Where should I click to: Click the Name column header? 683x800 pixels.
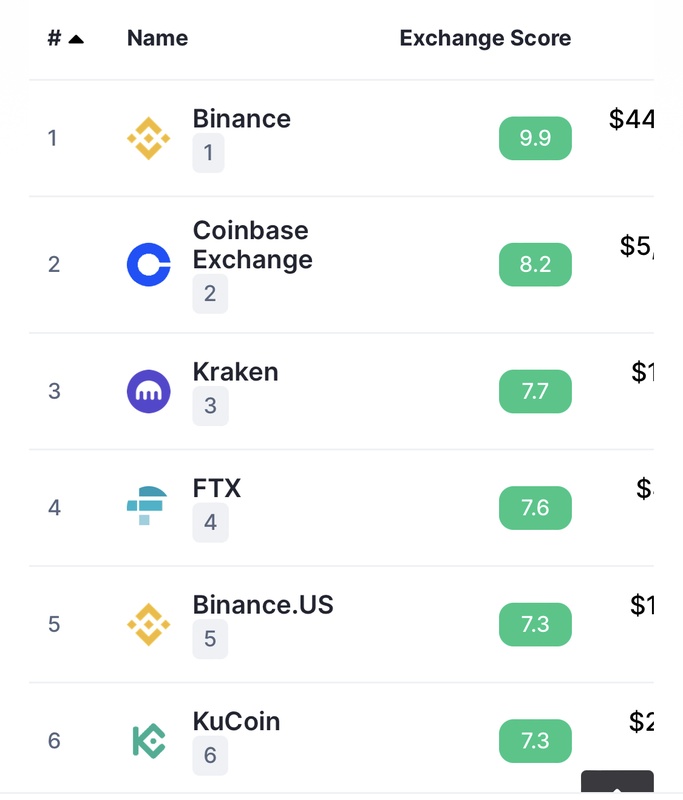click(x=157, y=39)
